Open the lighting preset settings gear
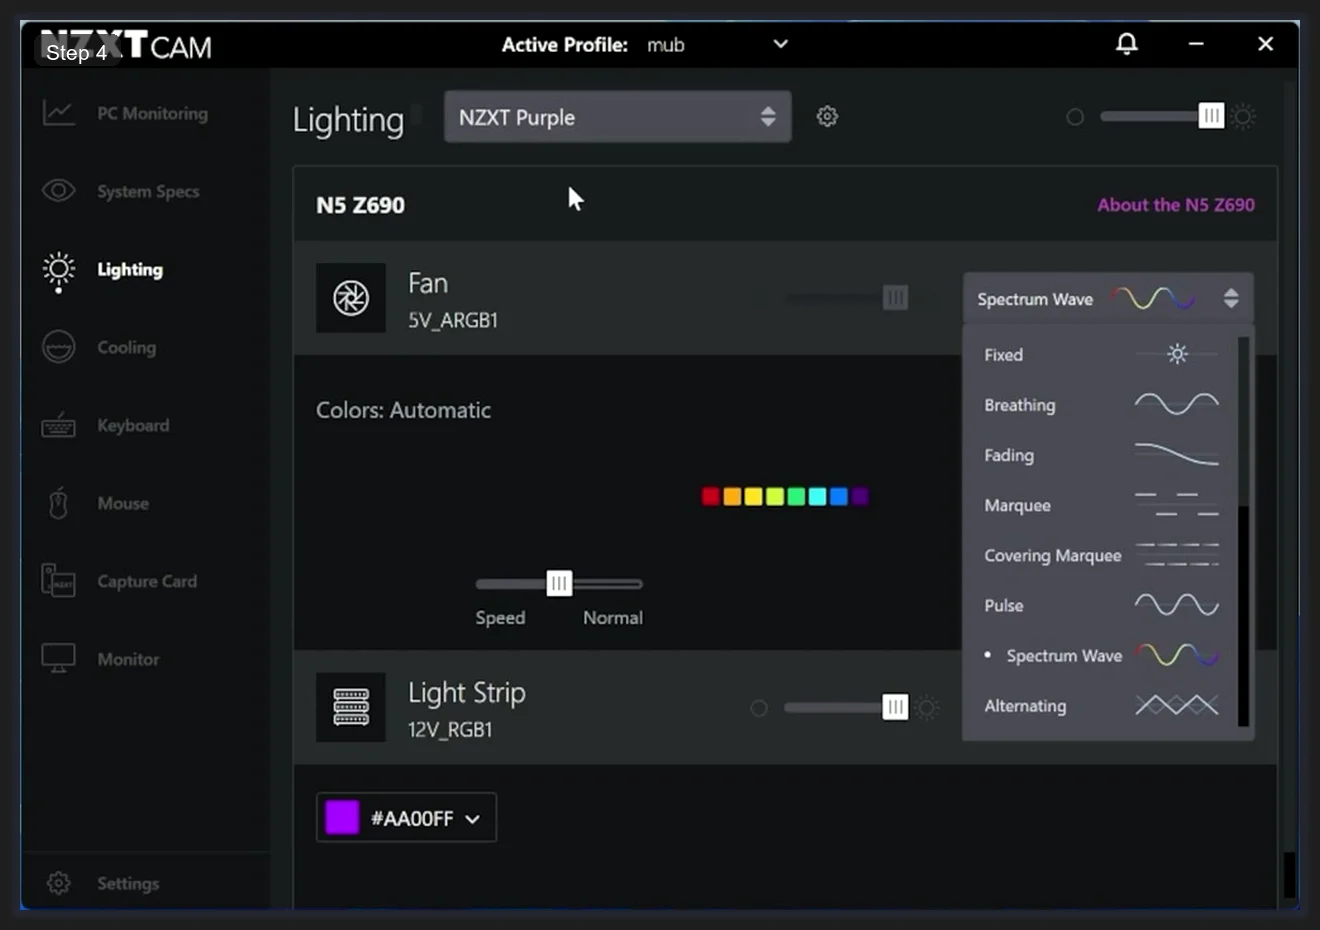 (x=827, y=116)
